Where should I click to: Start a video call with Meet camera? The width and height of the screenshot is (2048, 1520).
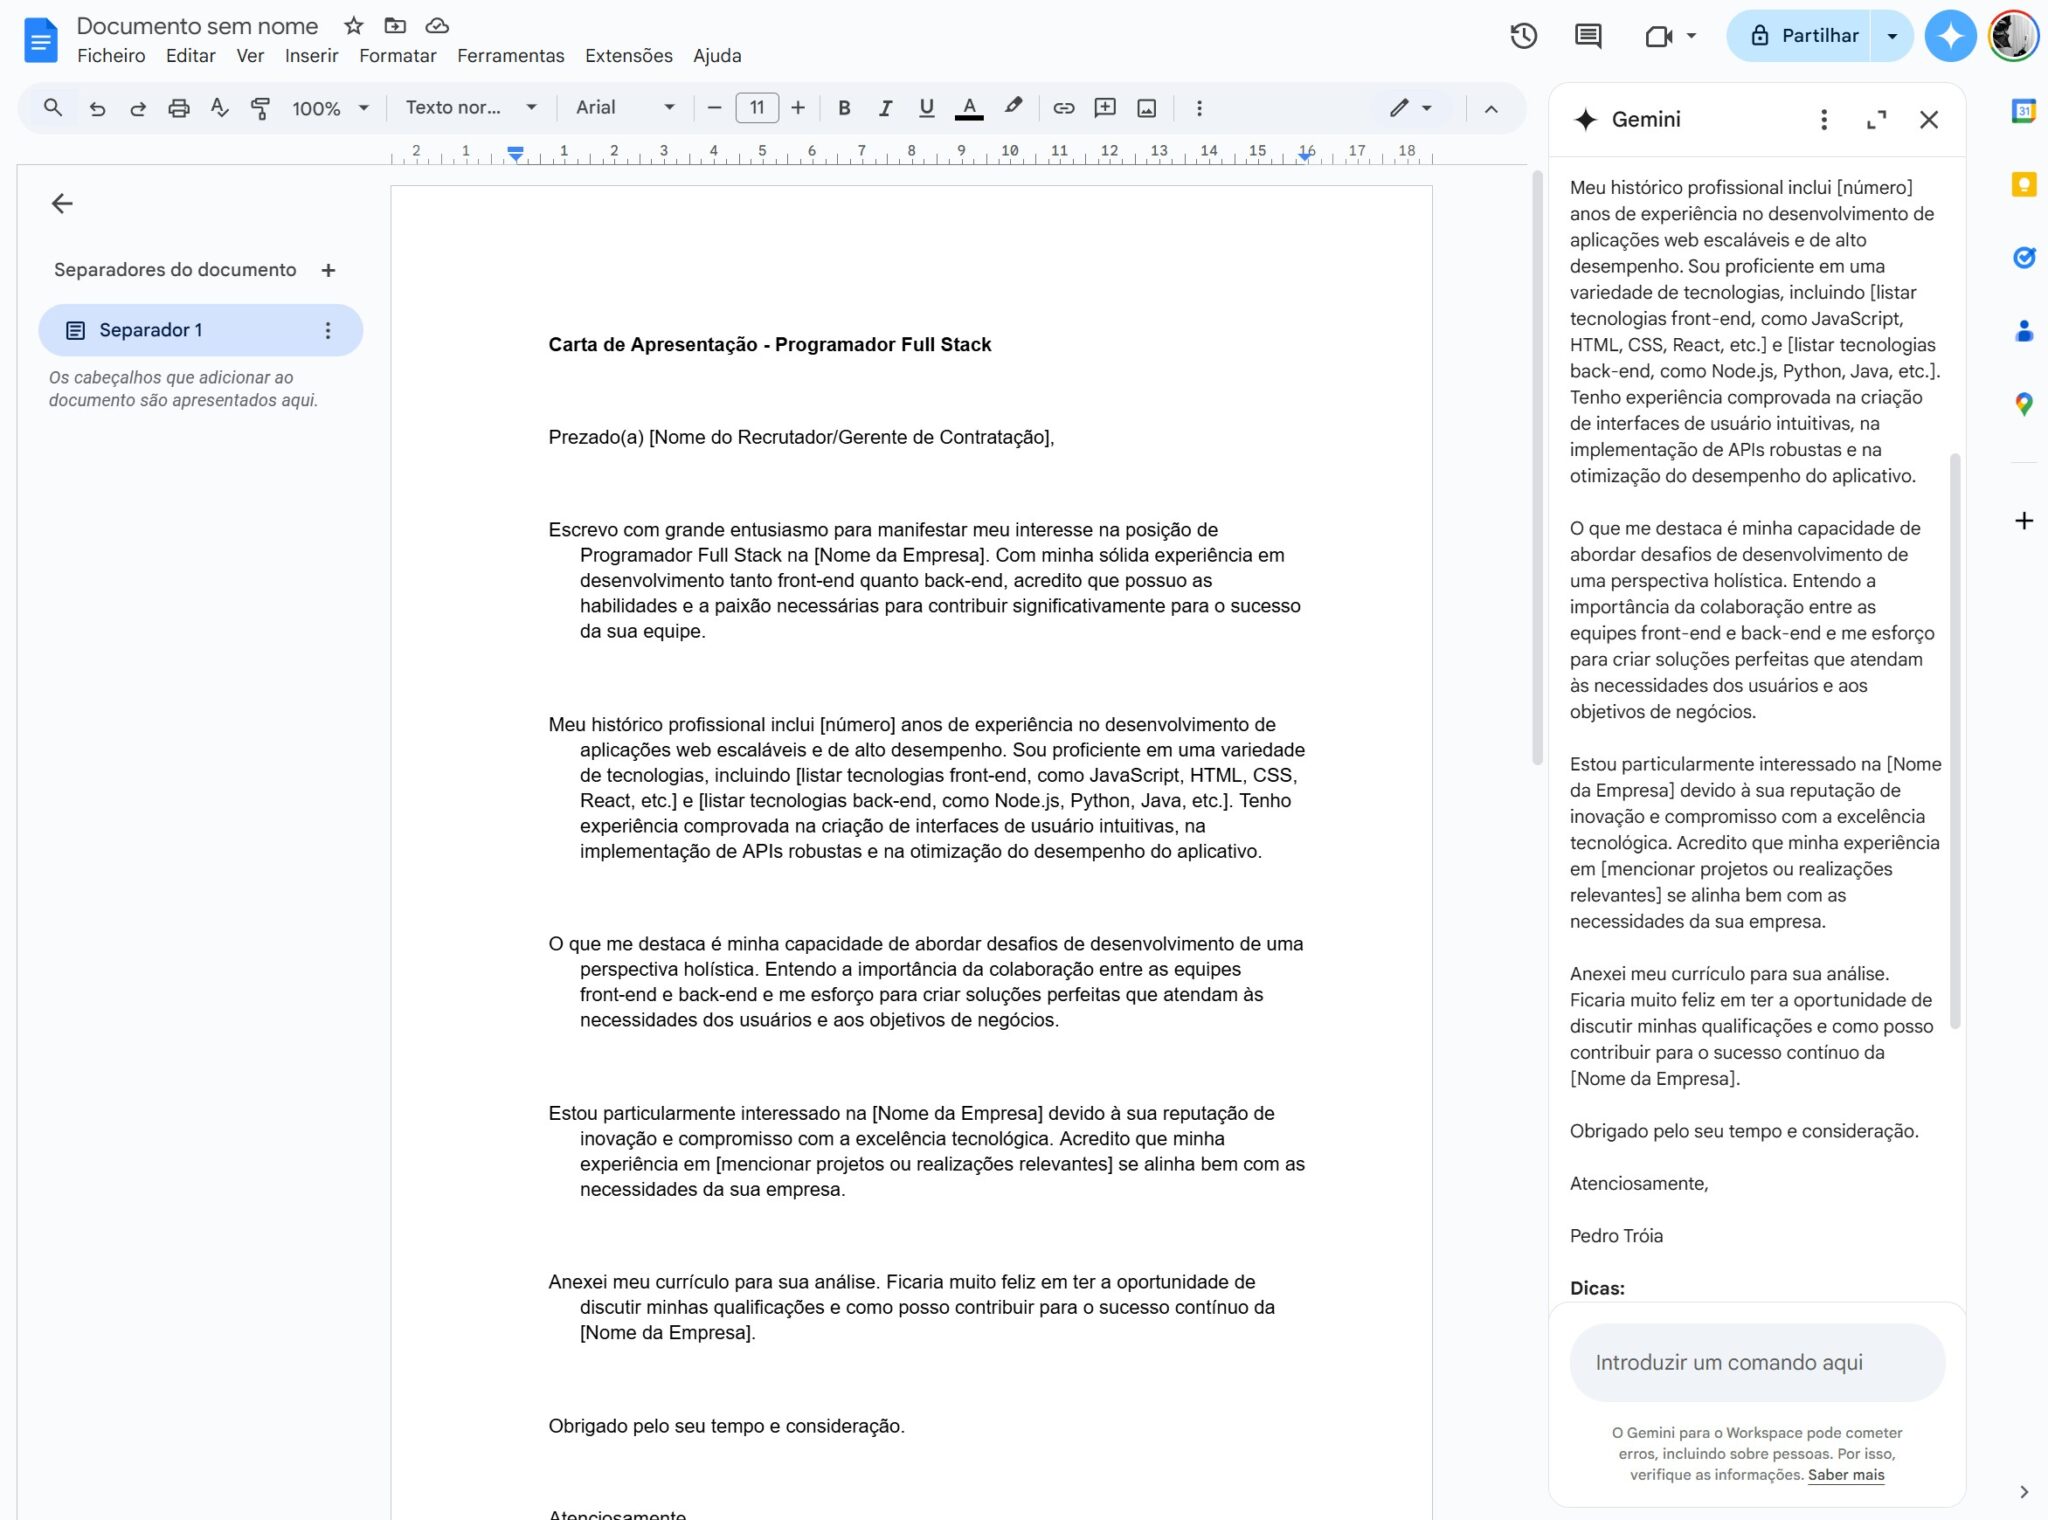click(1659, 36)
